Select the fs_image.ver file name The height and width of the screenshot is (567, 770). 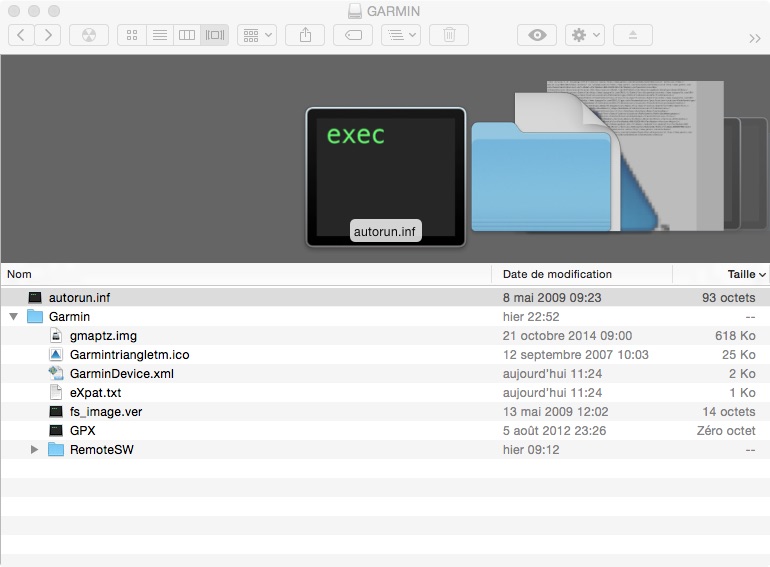106,412
